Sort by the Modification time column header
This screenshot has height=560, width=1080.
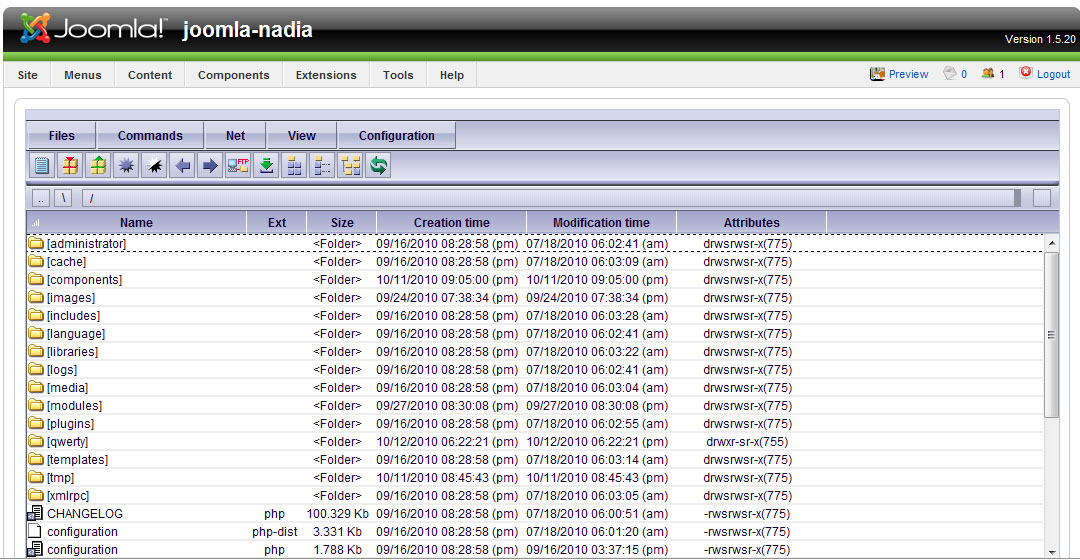pyautogui.click(x=601, y=222)
